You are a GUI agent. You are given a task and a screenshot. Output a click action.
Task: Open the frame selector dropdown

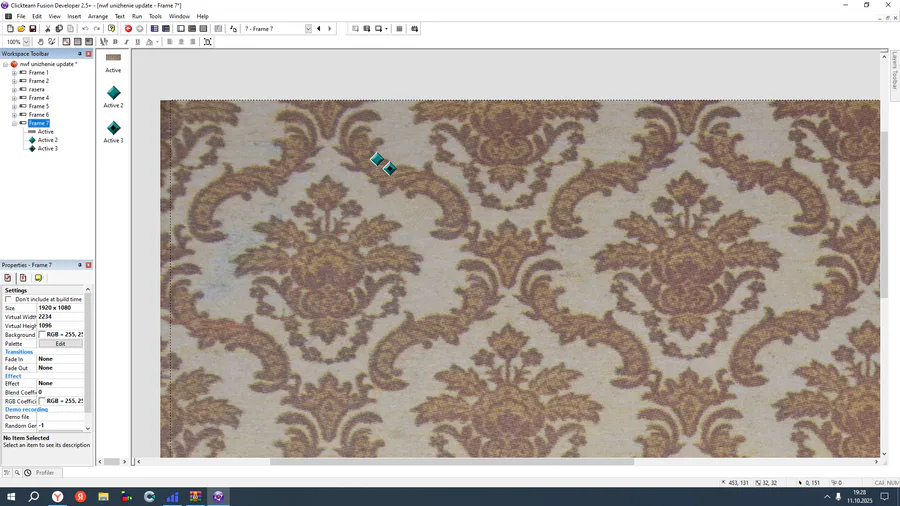pyautogui.click(x=308, y=29)
